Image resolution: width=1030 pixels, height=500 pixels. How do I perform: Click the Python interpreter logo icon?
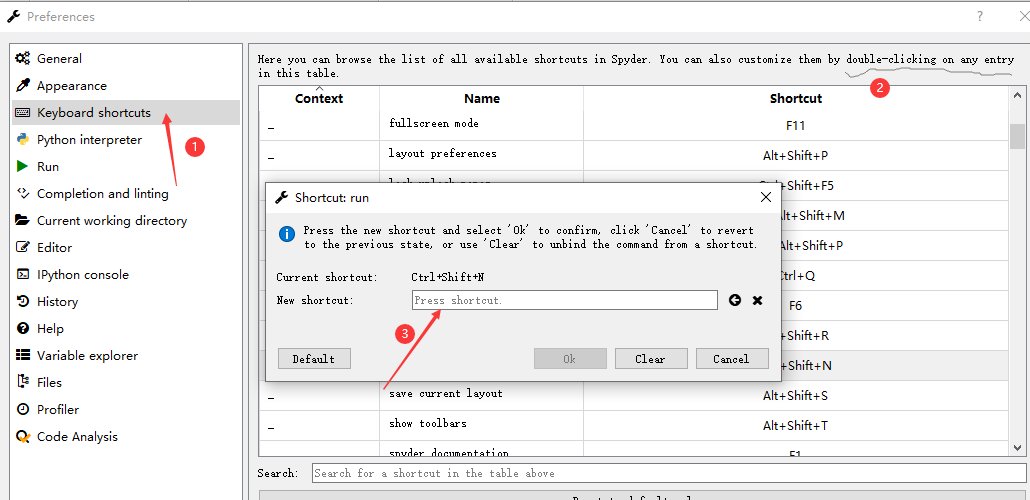pyautogui.click(x=23, y=139)
